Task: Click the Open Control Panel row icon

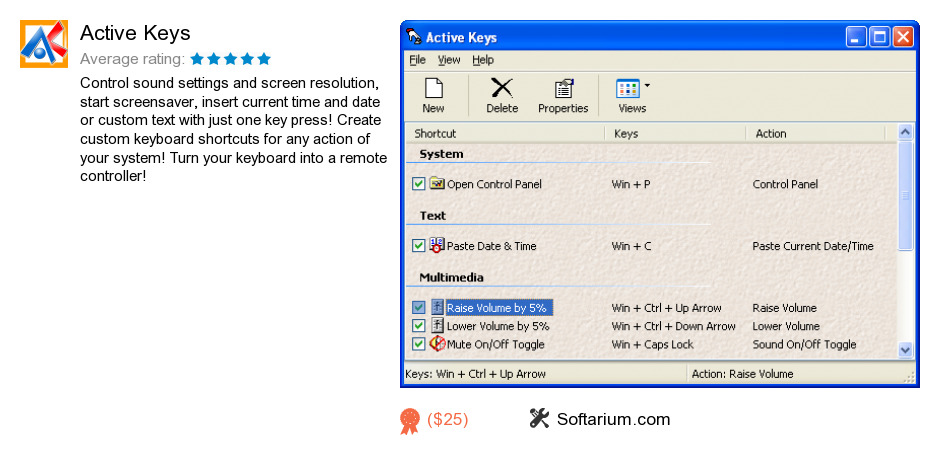Action: point(437,183)
